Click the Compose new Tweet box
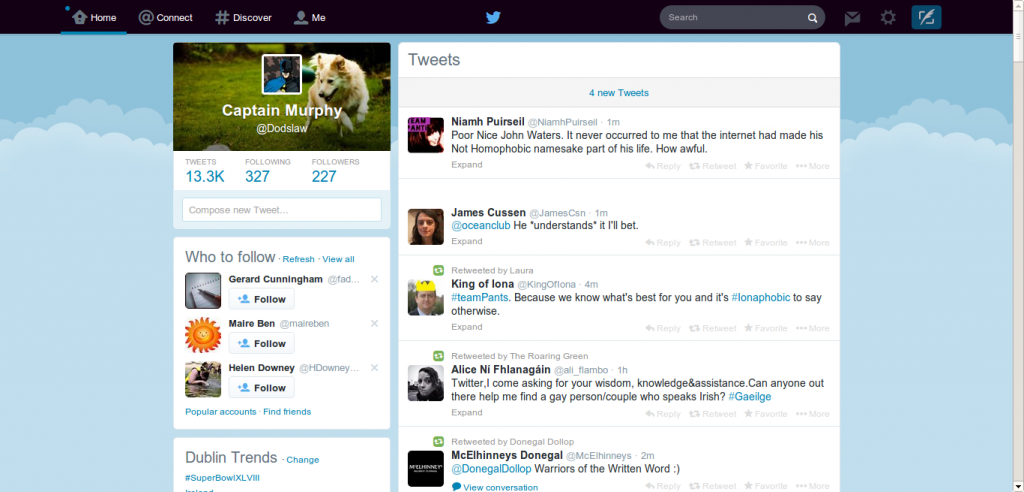The height and width of the screenshot is (492, 1024). click(x=281, y=210)
